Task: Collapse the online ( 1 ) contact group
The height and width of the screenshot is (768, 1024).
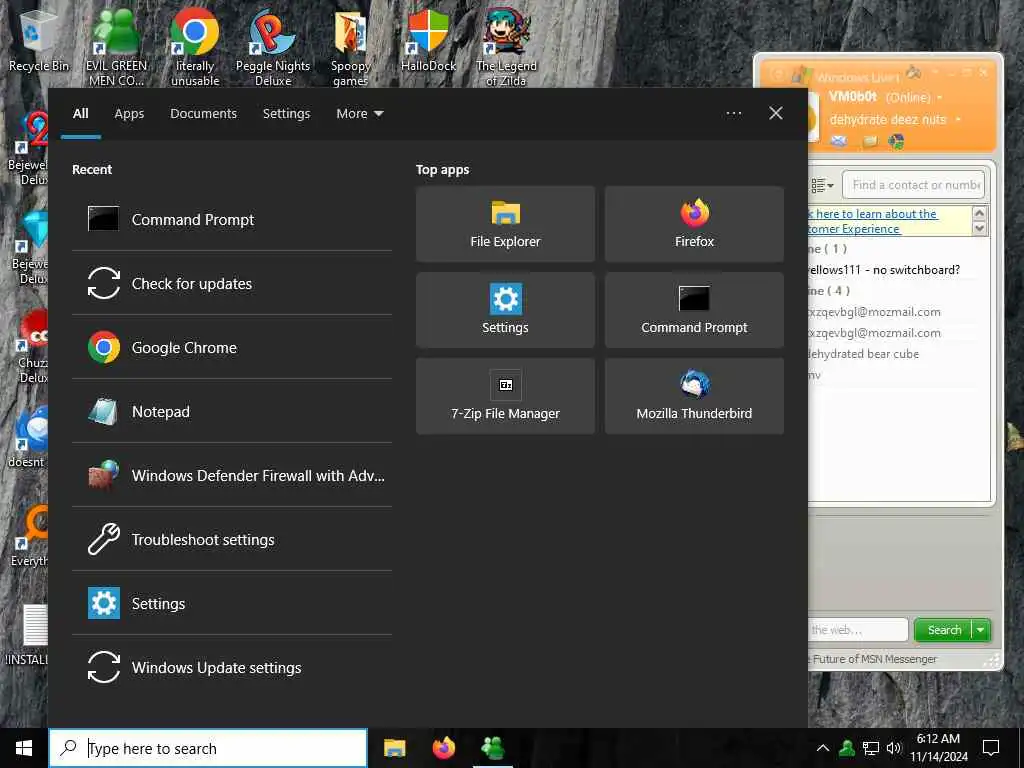Action: pyautogui.click(x=827, y=249)
